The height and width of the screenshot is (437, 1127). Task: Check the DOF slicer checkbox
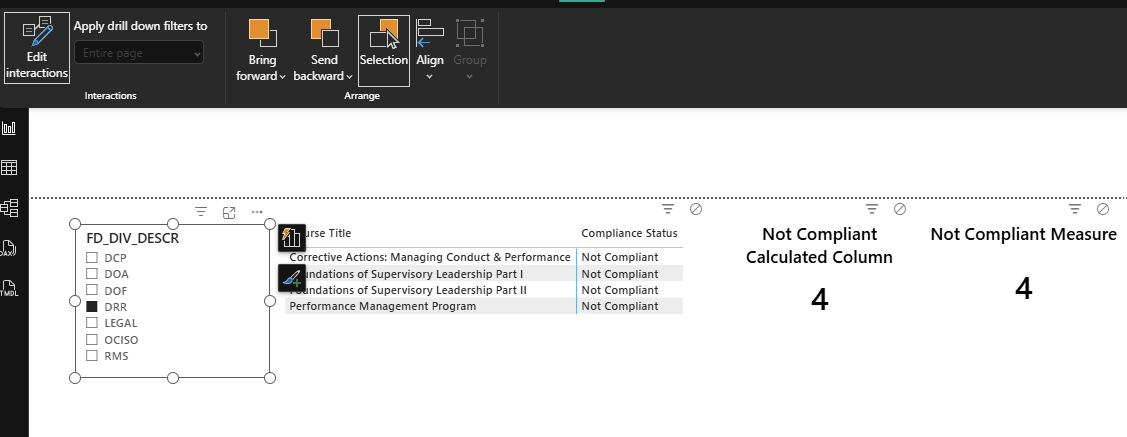pos(92,290)
